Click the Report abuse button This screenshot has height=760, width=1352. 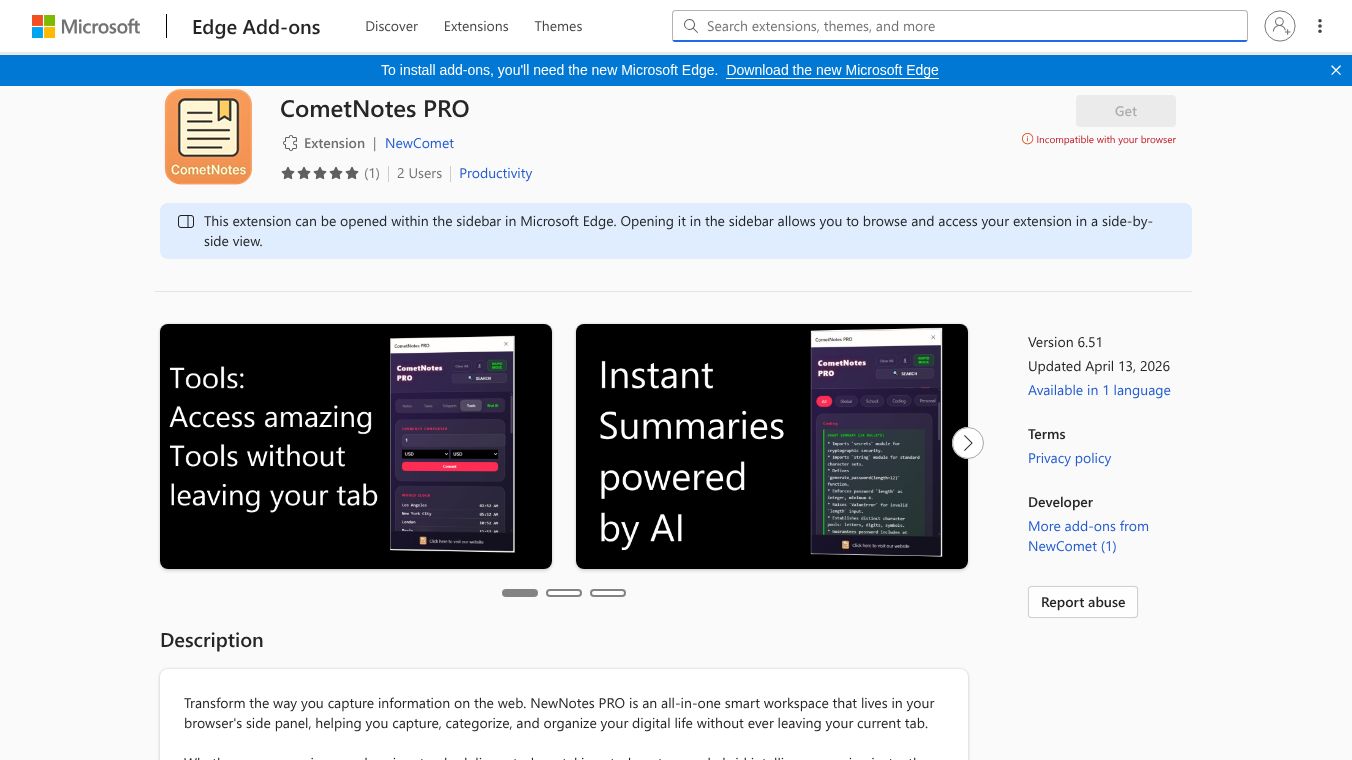(1083, 602)
